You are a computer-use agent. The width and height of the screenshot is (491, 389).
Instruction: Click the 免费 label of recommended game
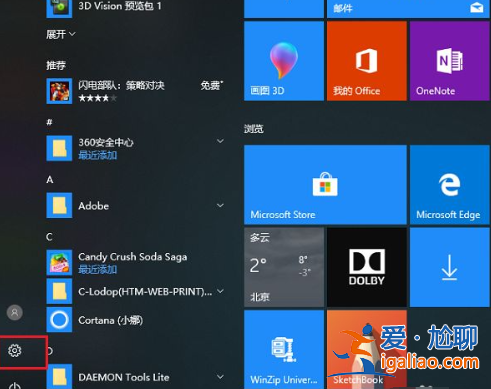pos(212,86)
